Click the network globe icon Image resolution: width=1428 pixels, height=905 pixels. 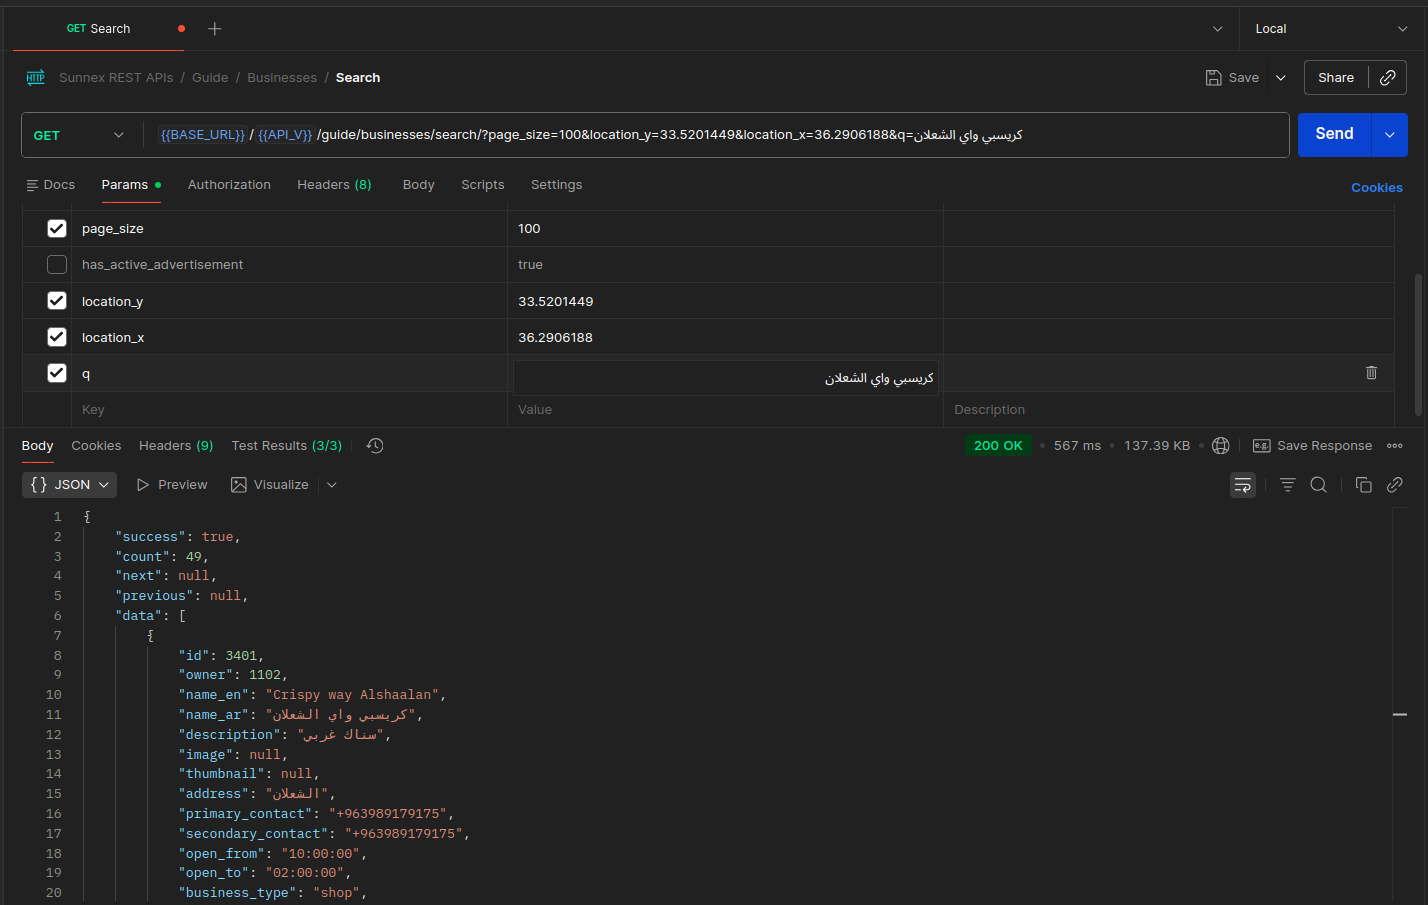1220,446
